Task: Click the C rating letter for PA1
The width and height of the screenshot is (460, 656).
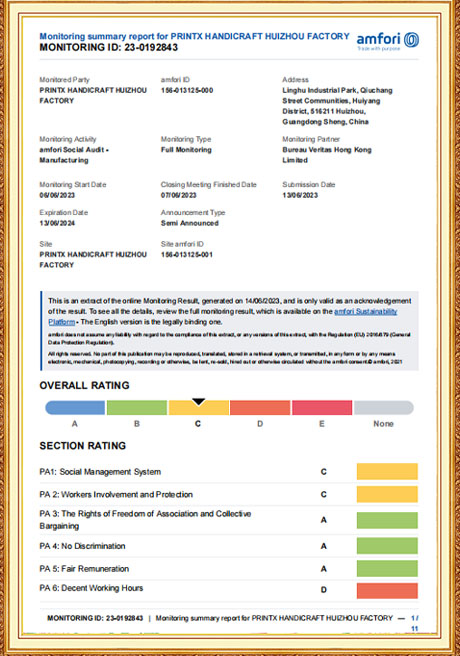Action: [324, 472]
